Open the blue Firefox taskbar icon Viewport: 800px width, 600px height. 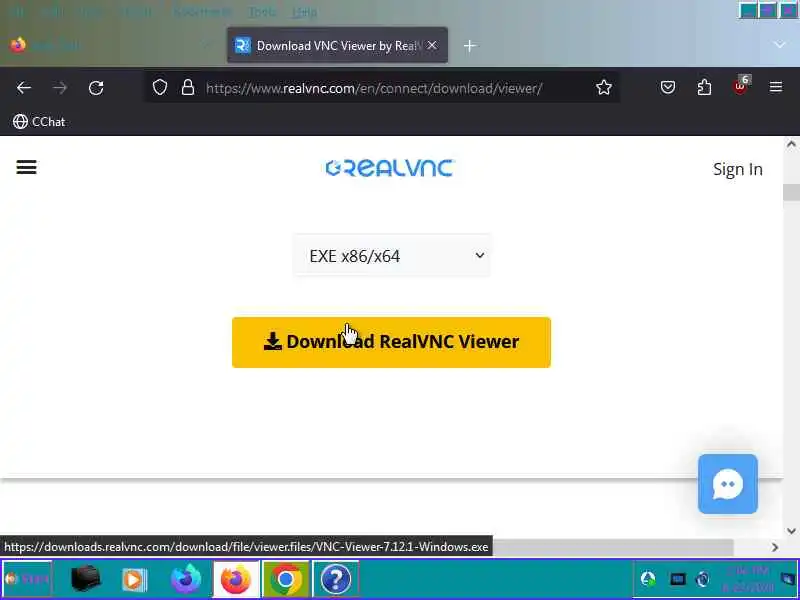pyautogui.click(x=186, y=579)
